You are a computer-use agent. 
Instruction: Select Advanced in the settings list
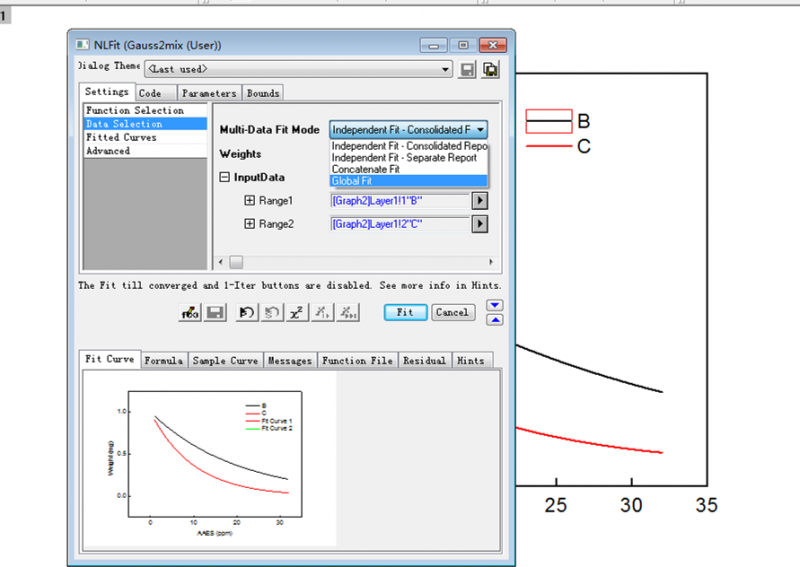coord(145,151)
